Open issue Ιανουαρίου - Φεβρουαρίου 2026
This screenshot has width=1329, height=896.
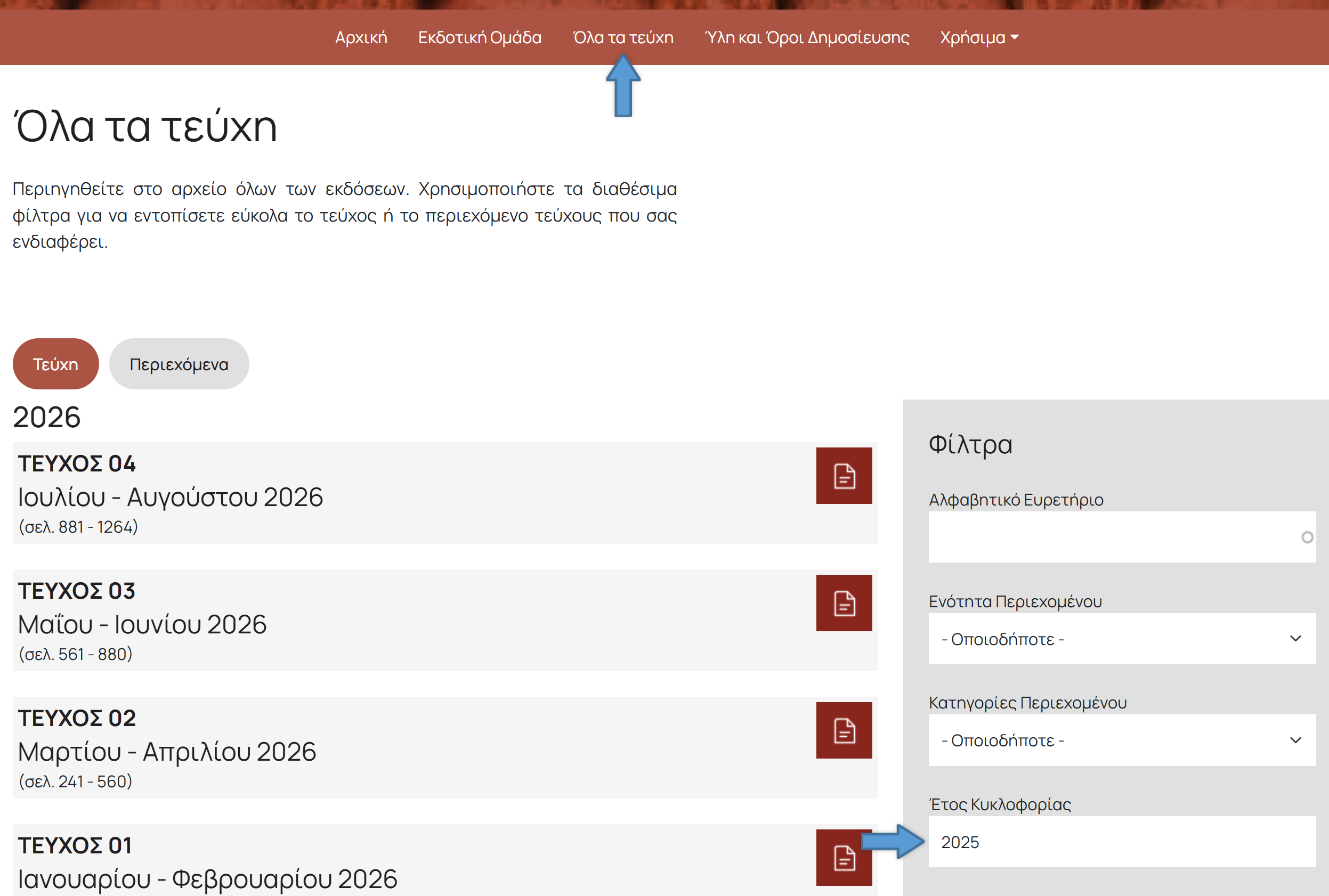click(x=208, y=879)
